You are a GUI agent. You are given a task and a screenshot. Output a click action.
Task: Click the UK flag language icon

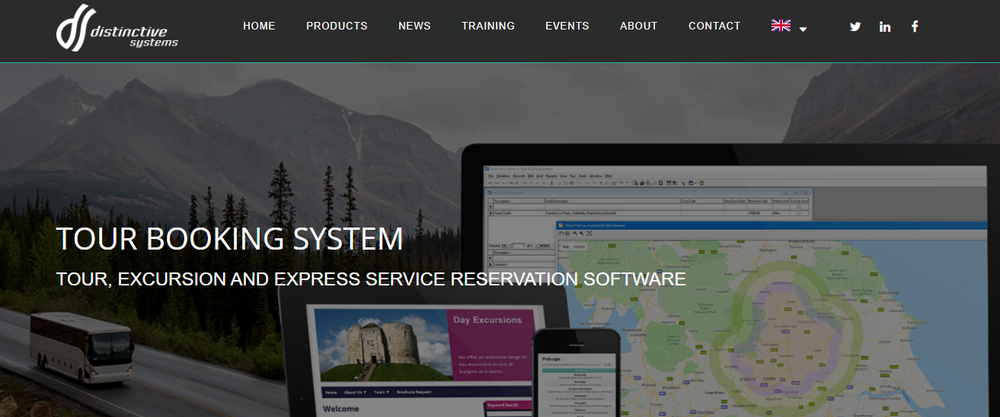pos(781,26)
